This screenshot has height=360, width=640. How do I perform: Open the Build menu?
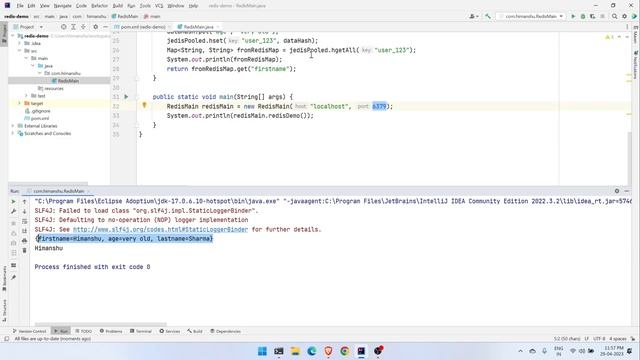tap(118, 6)
